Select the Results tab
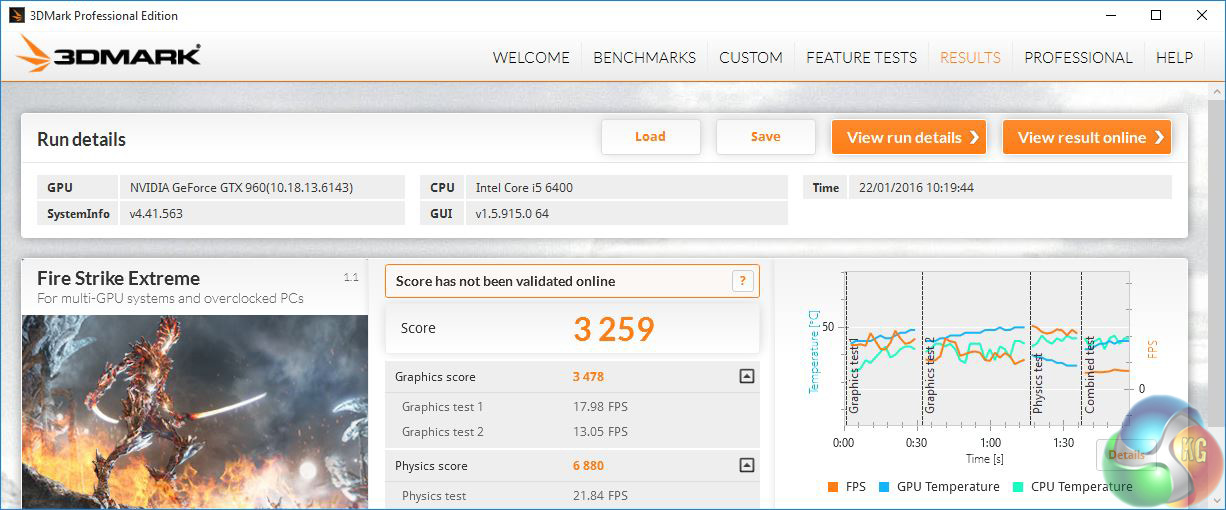1226x510 pixels. point(970,57)
